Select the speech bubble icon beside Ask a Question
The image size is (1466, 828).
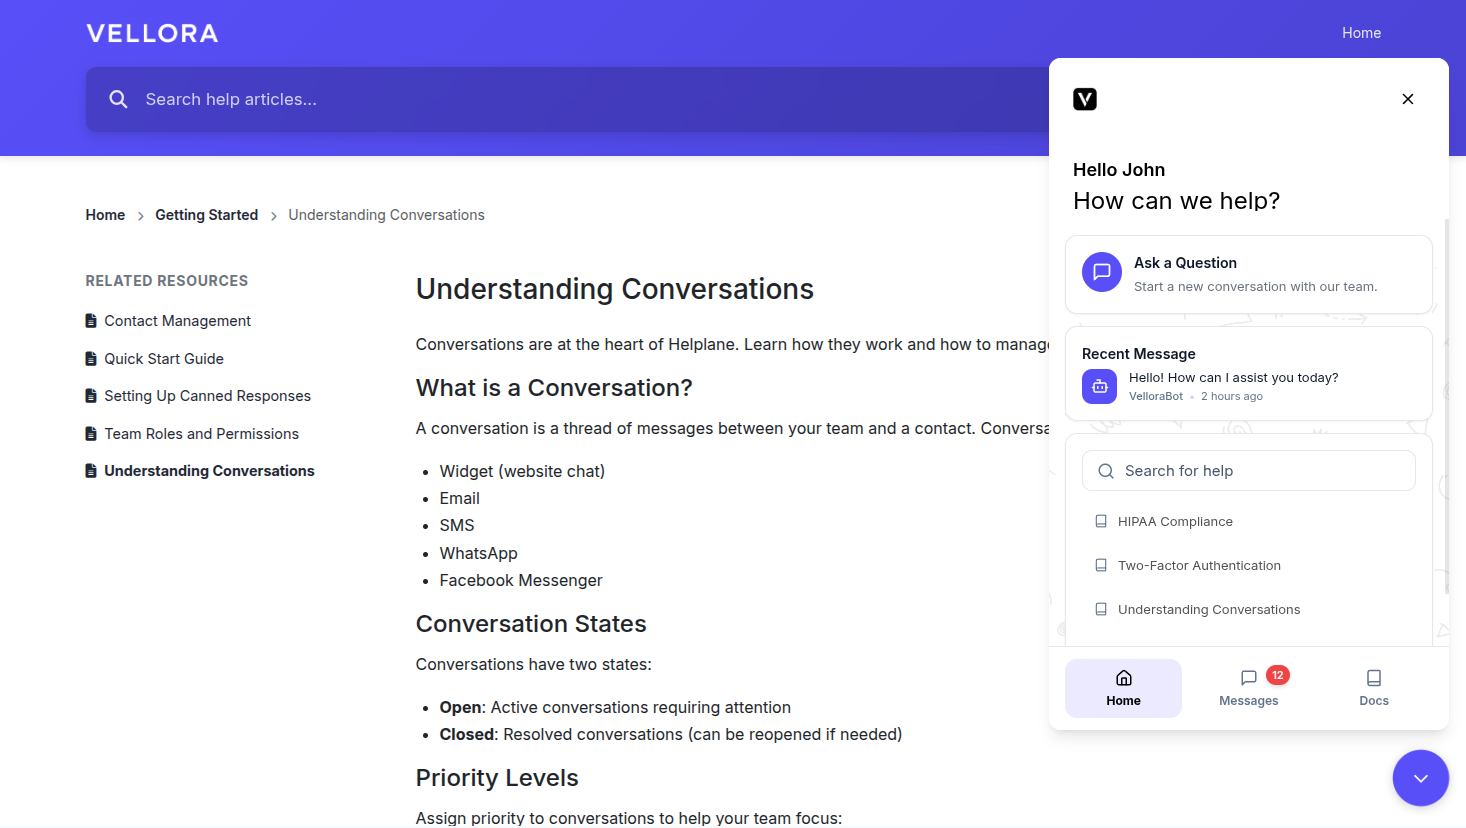click(1101, 272)
